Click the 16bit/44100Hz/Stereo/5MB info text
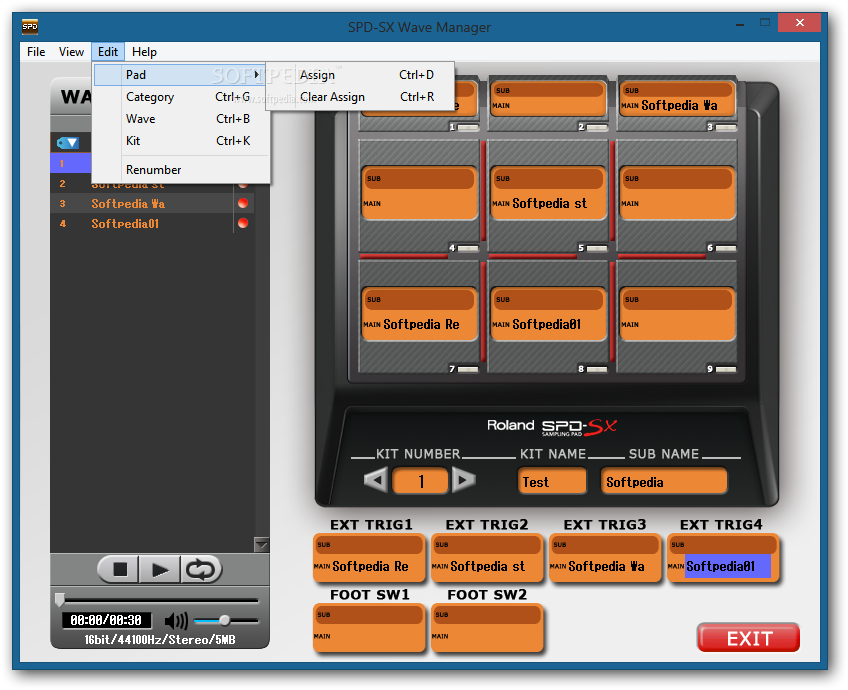The width and height of the screenshot is (848, 690). [x=160, y=640]
